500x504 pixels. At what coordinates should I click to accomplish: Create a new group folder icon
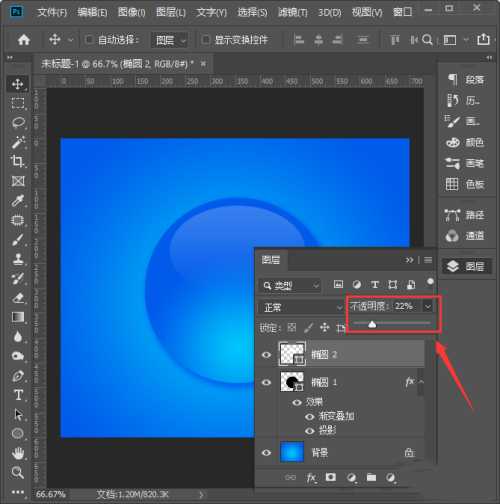[371, 477]
